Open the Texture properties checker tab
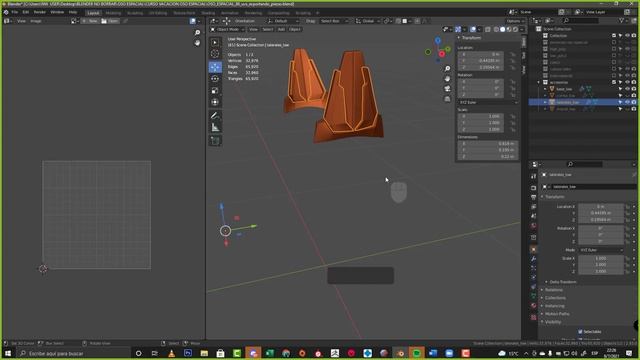Screen dimensions: 640x360 [x=533, y=317]
